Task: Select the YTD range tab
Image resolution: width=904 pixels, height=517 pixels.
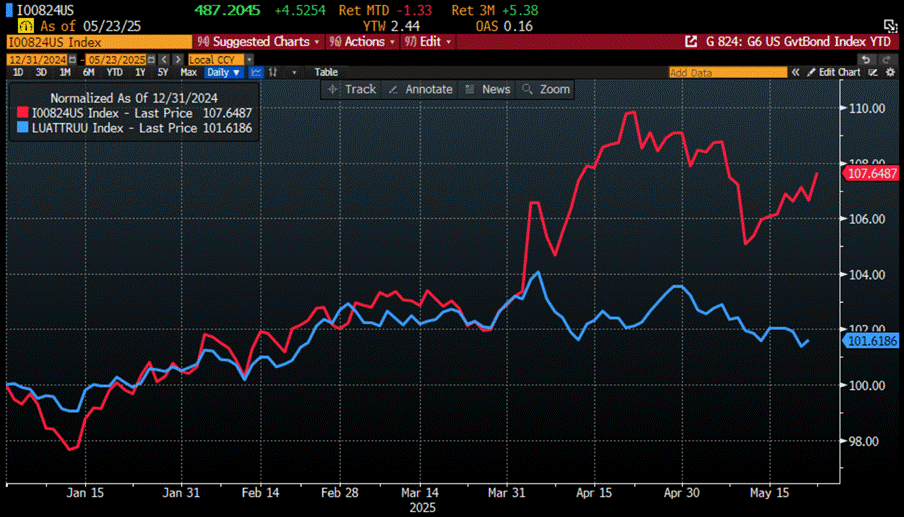Action: 114,72
